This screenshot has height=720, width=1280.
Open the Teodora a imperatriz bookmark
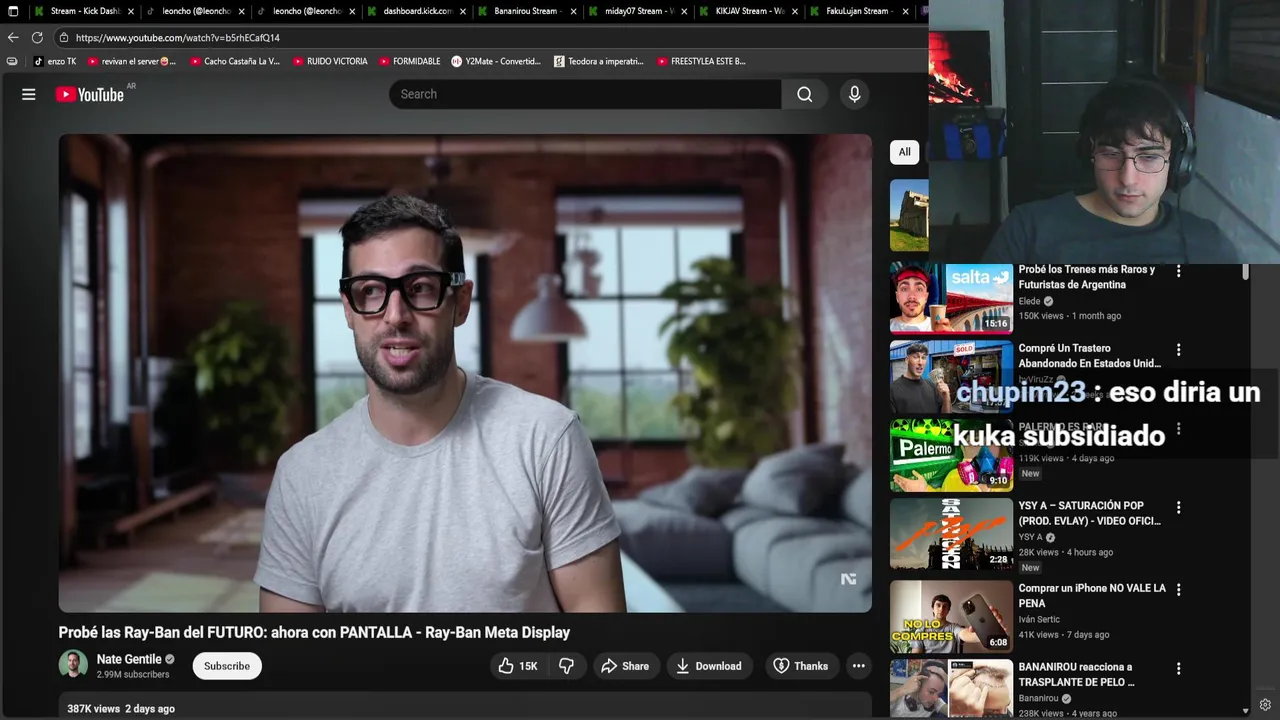[x=599, y=61]
